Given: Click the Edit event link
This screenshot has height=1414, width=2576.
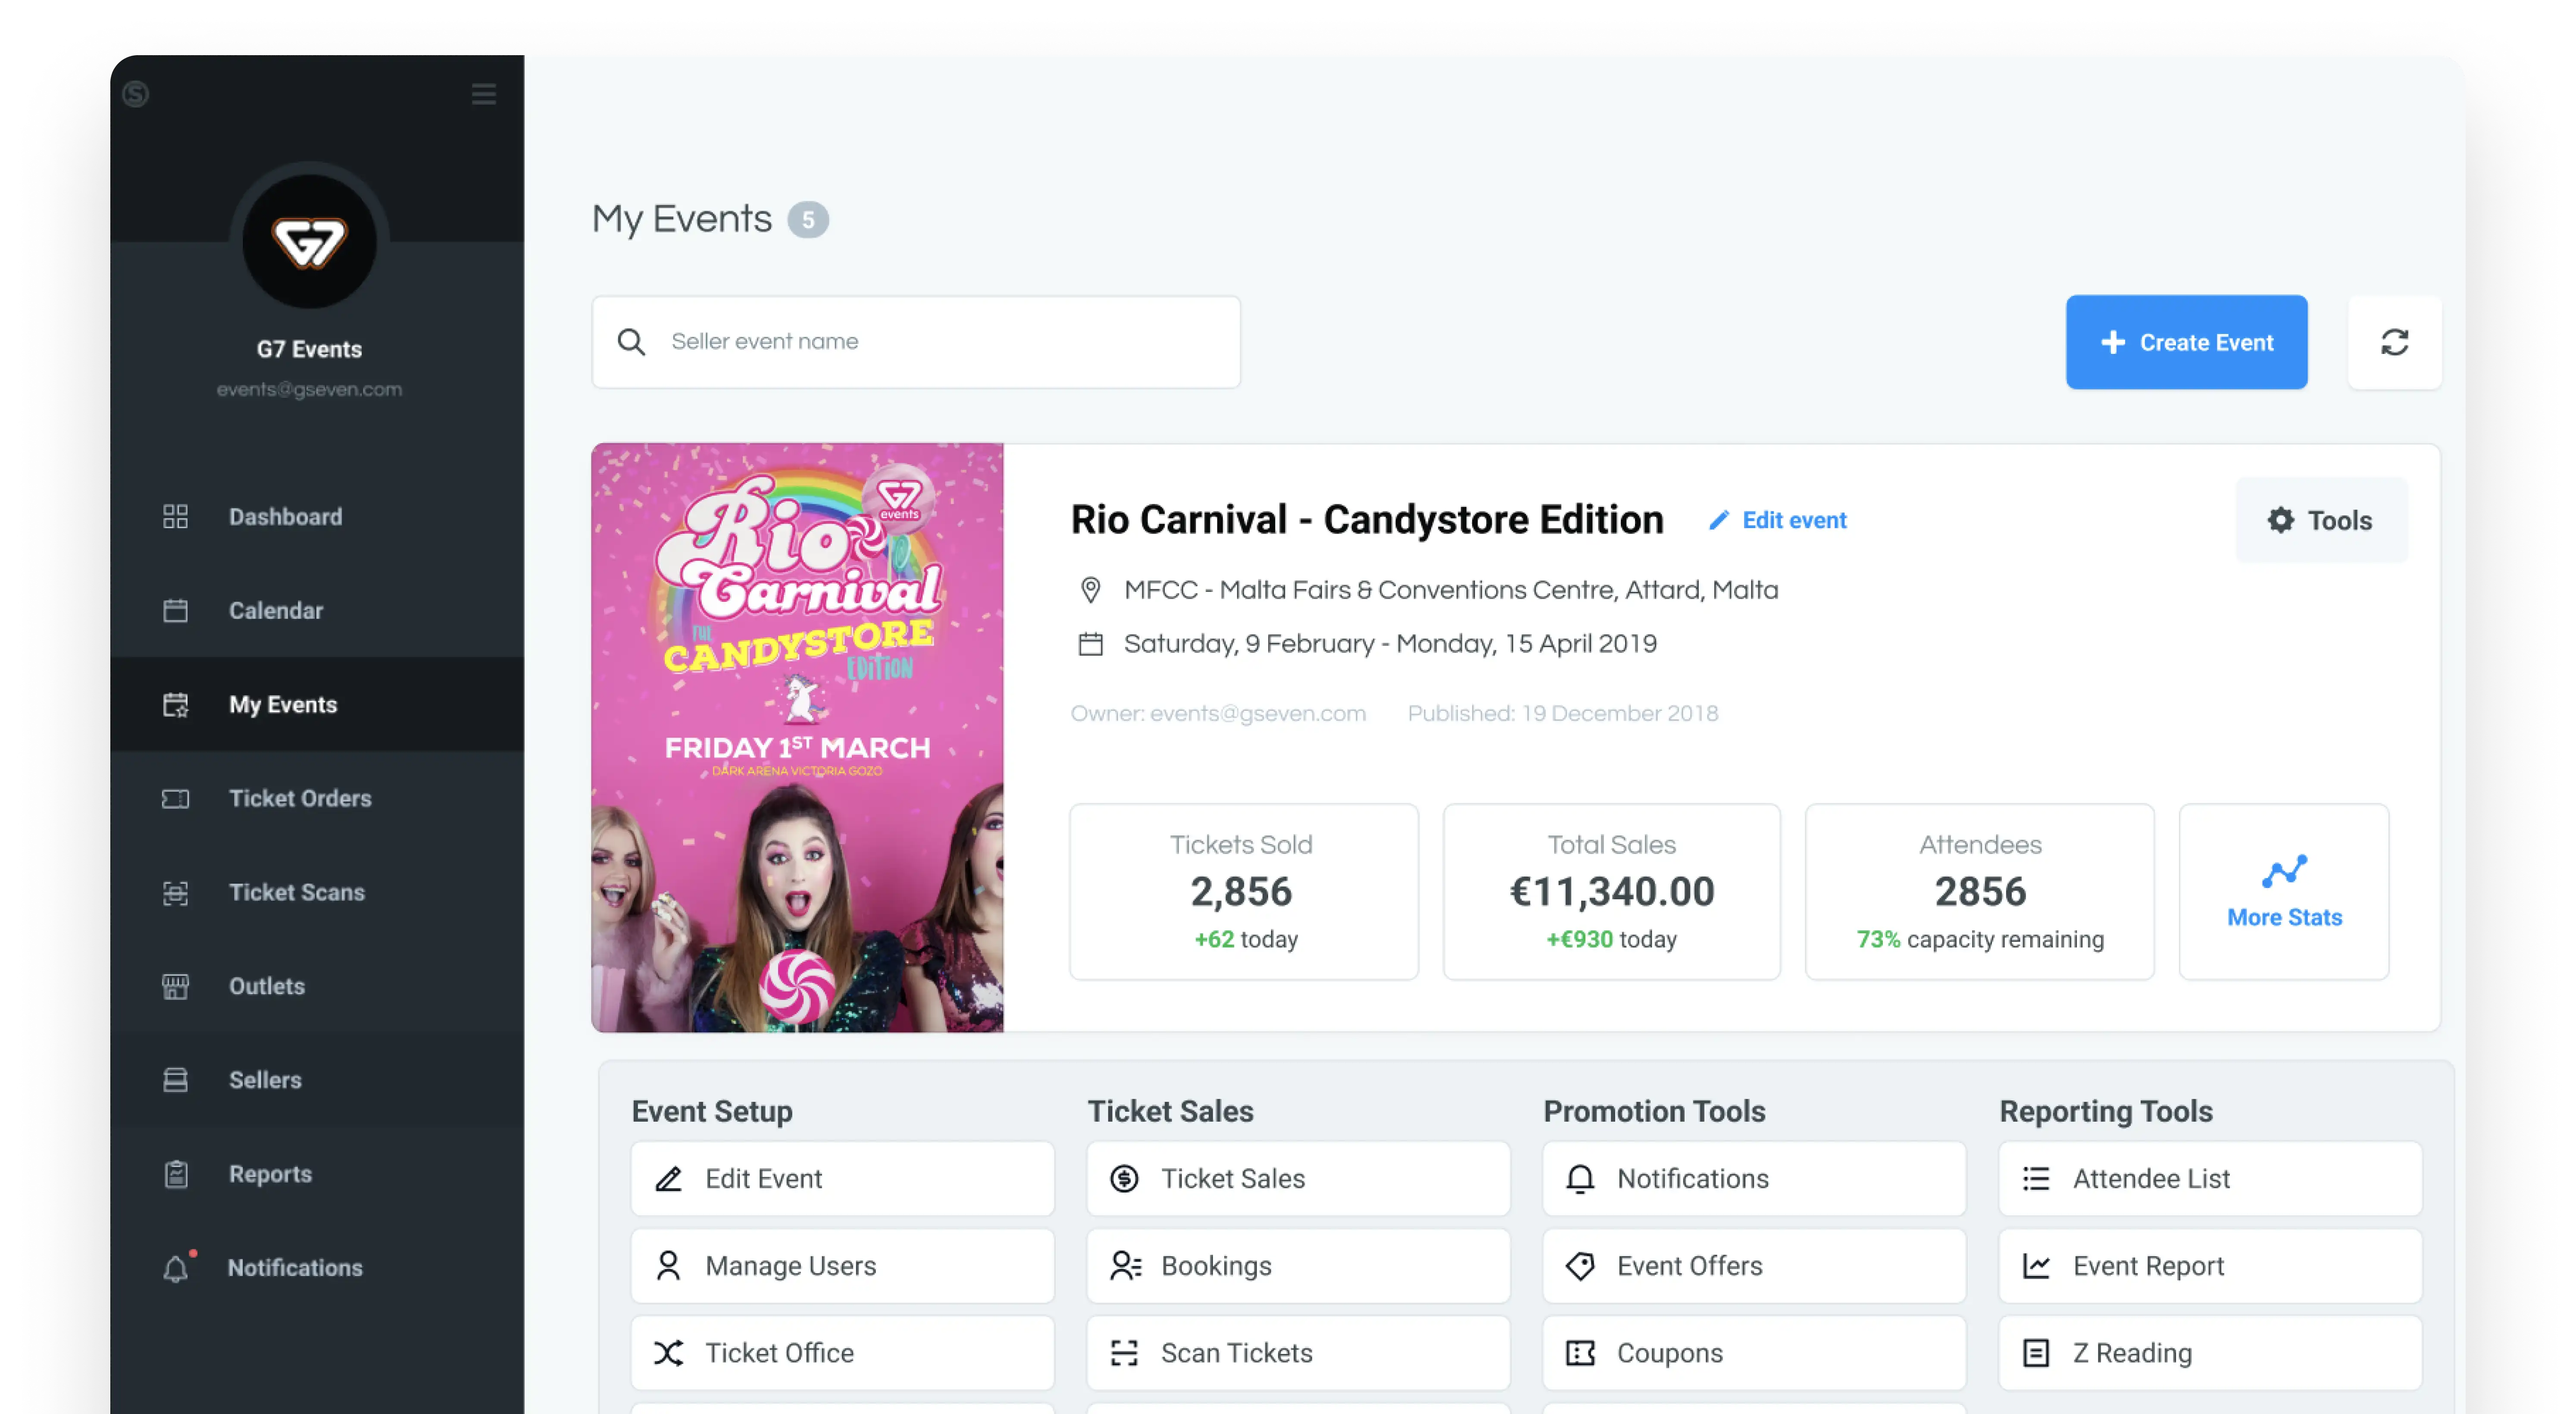Looking at the screenshot, I should click(x=1778, y=520).
